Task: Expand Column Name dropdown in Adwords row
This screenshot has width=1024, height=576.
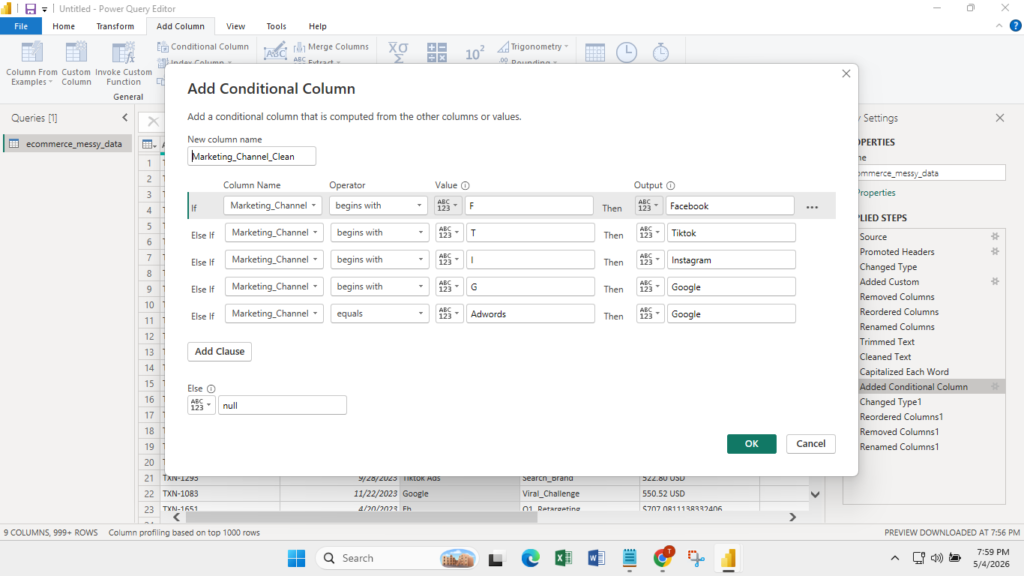Action: [274, 313]
